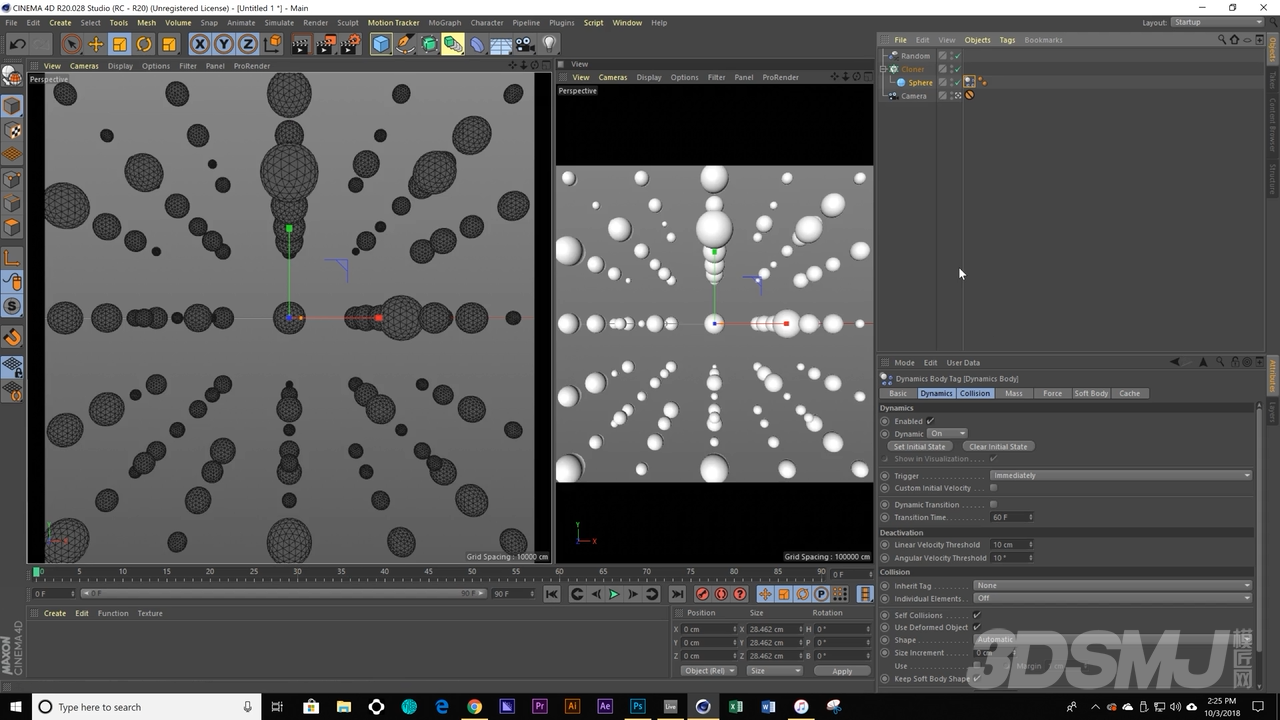Image resolution: width=1280 pixels, height=720 pixels.
Task: Collapse the Cloner object hierarchy
Action: pyautogui.click(x=883, y=69)
